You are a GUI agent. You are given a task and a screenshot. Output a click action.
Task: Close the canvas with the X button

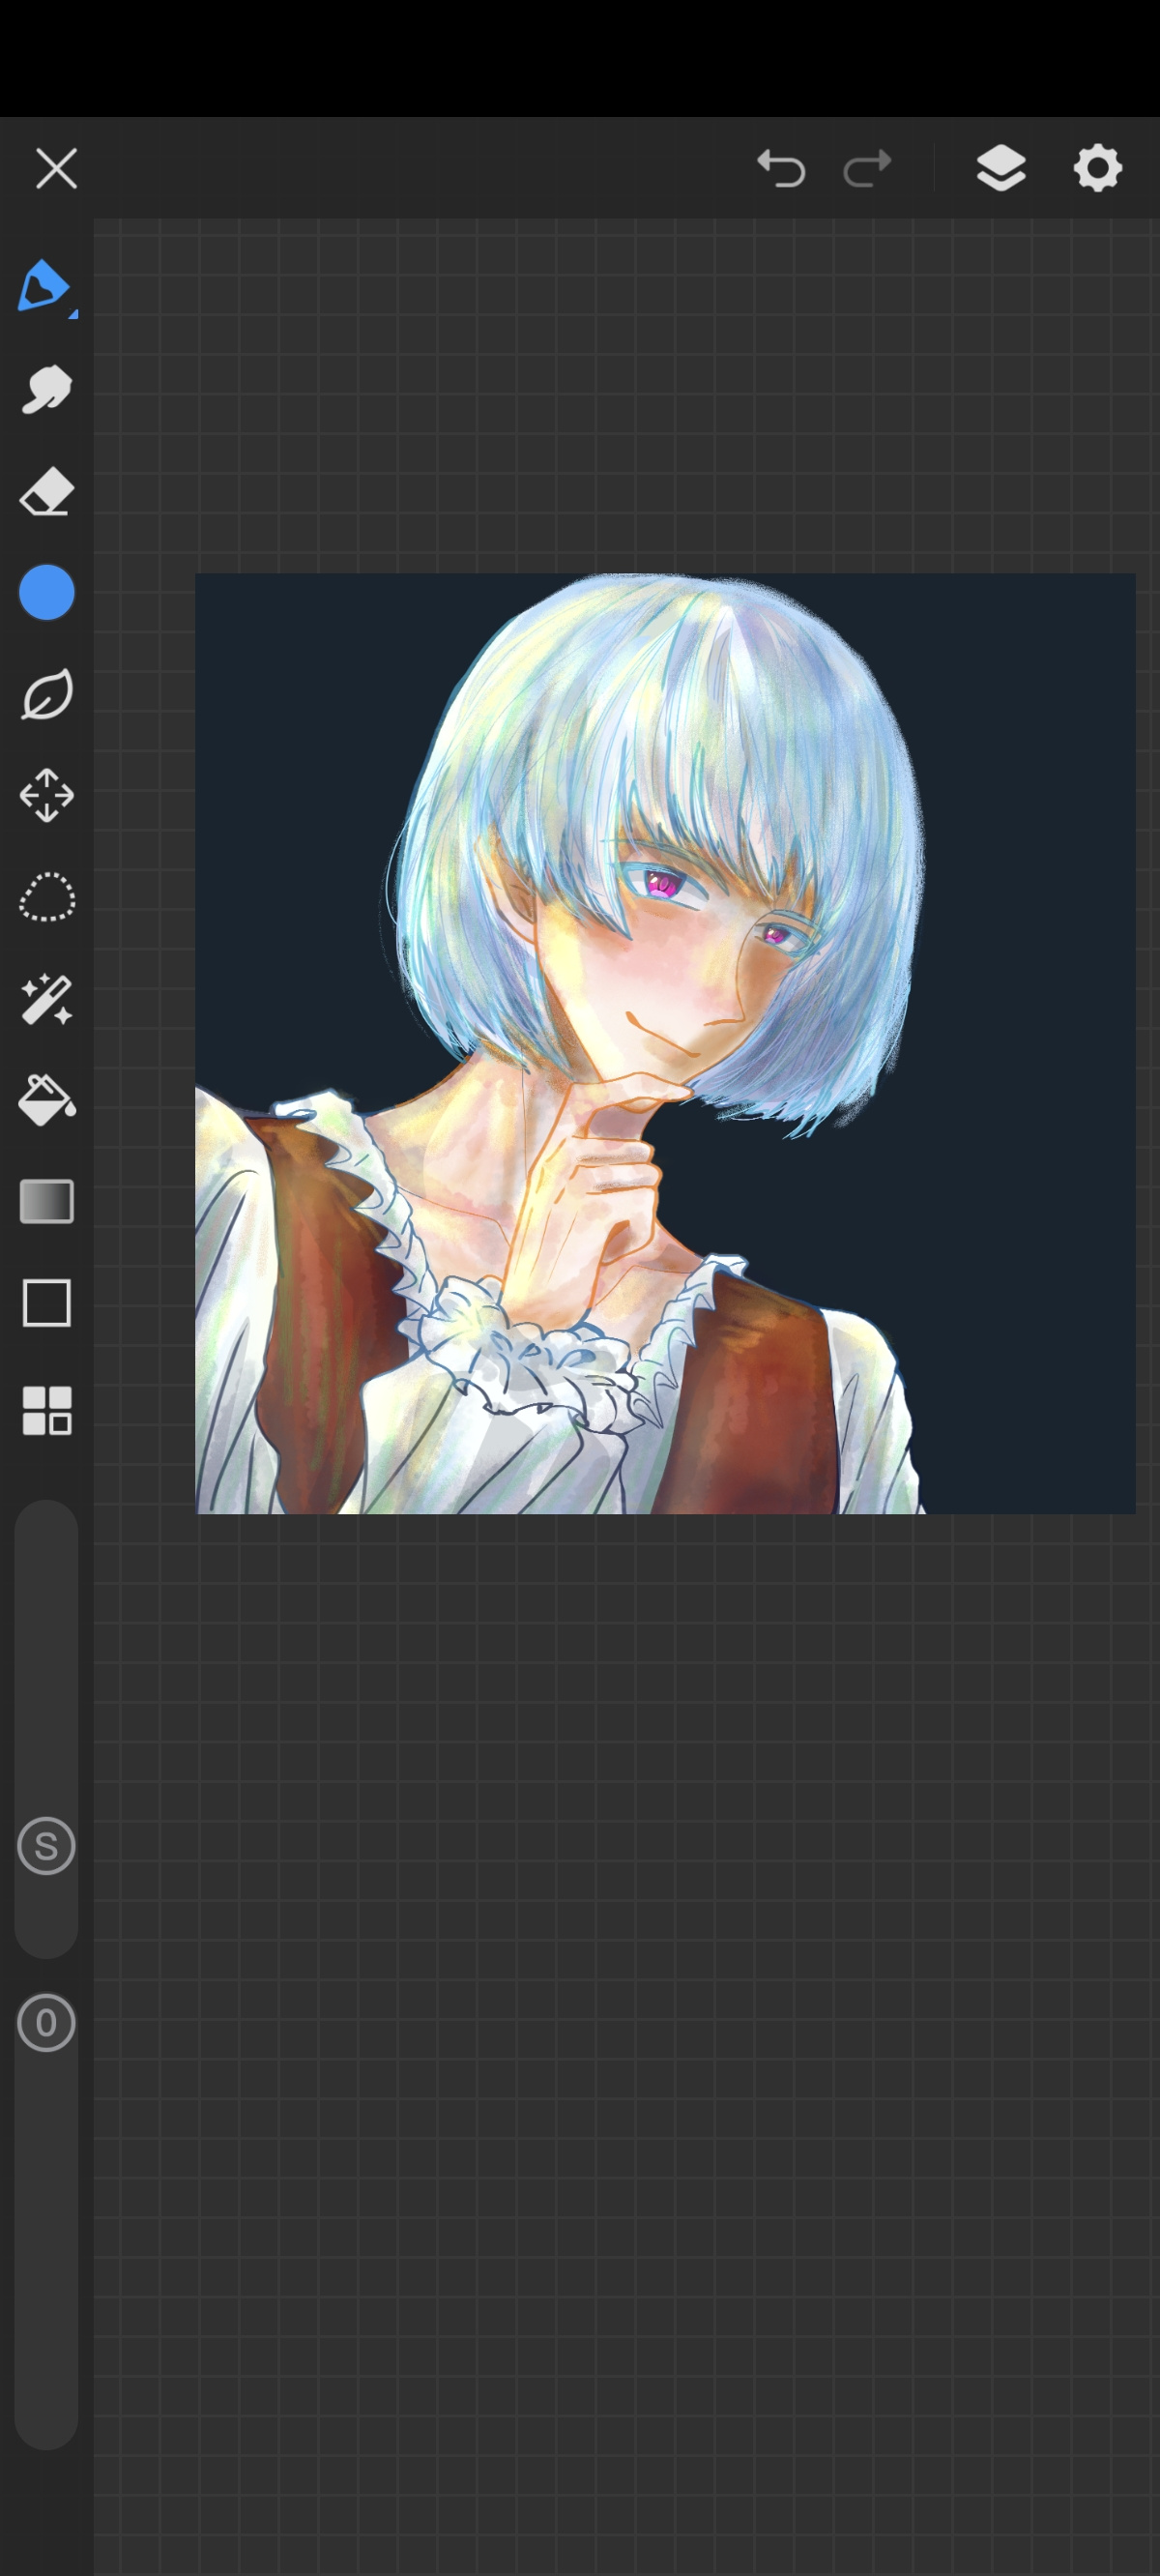56,168
